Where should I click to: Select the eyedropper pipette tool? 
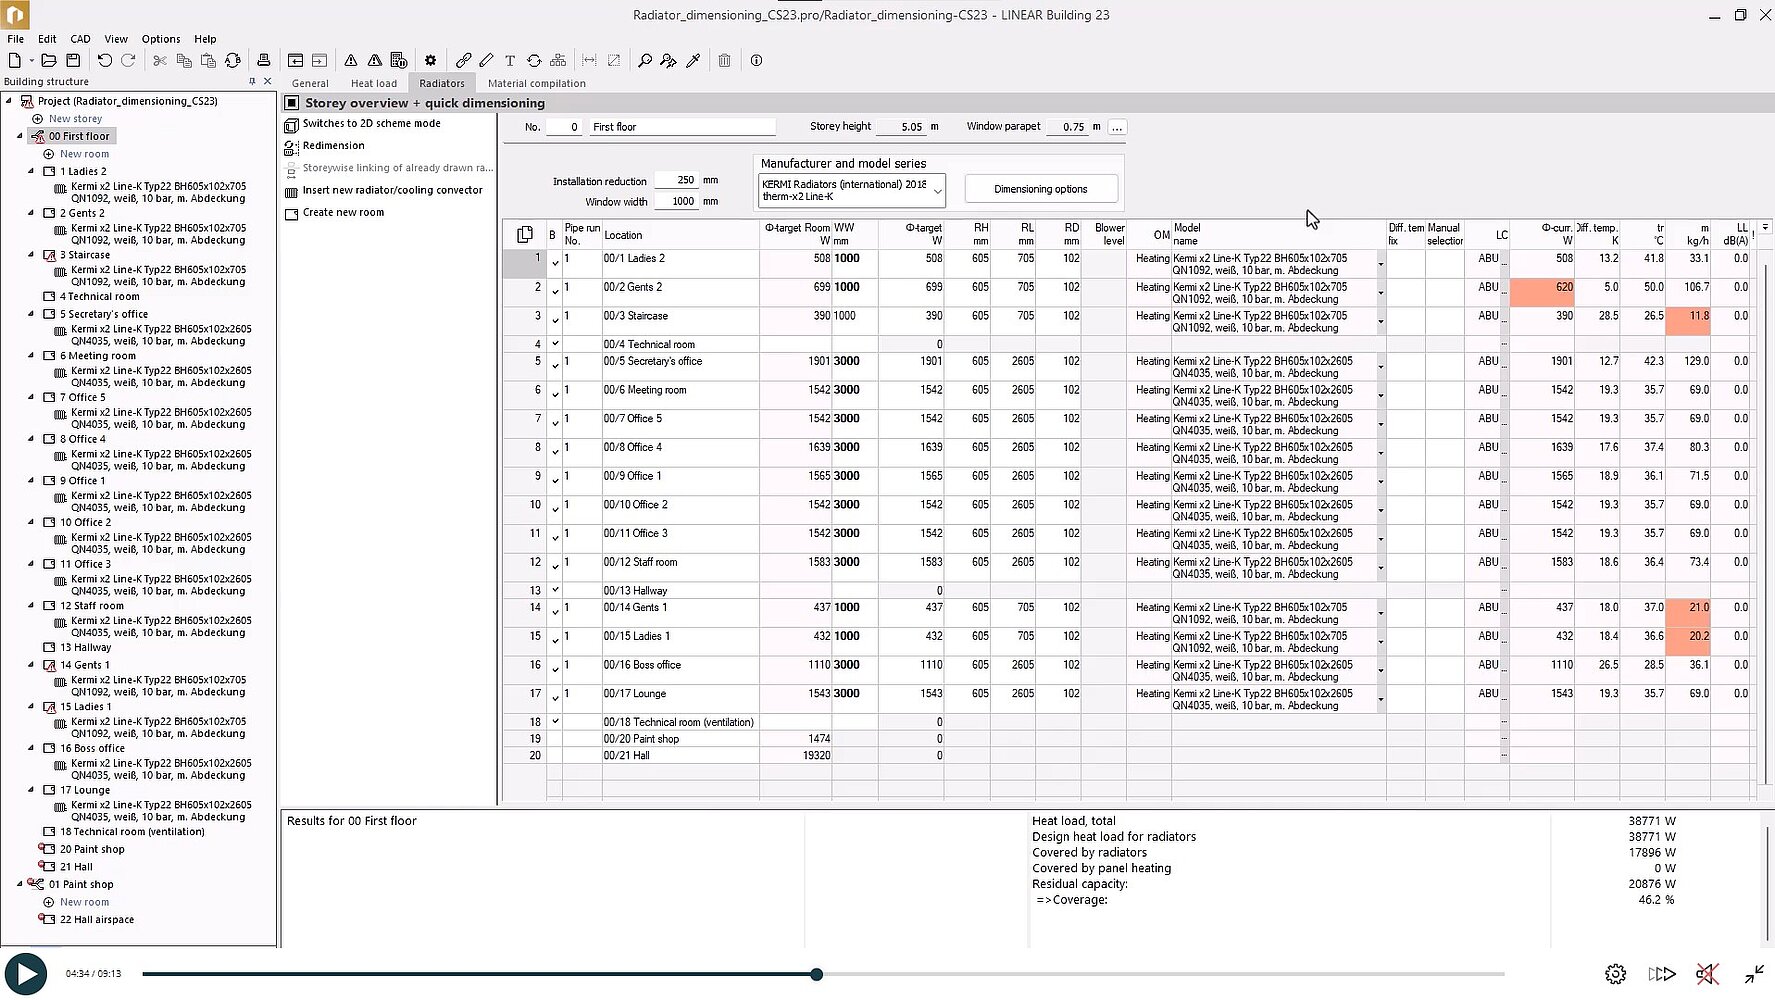(693, 61)
